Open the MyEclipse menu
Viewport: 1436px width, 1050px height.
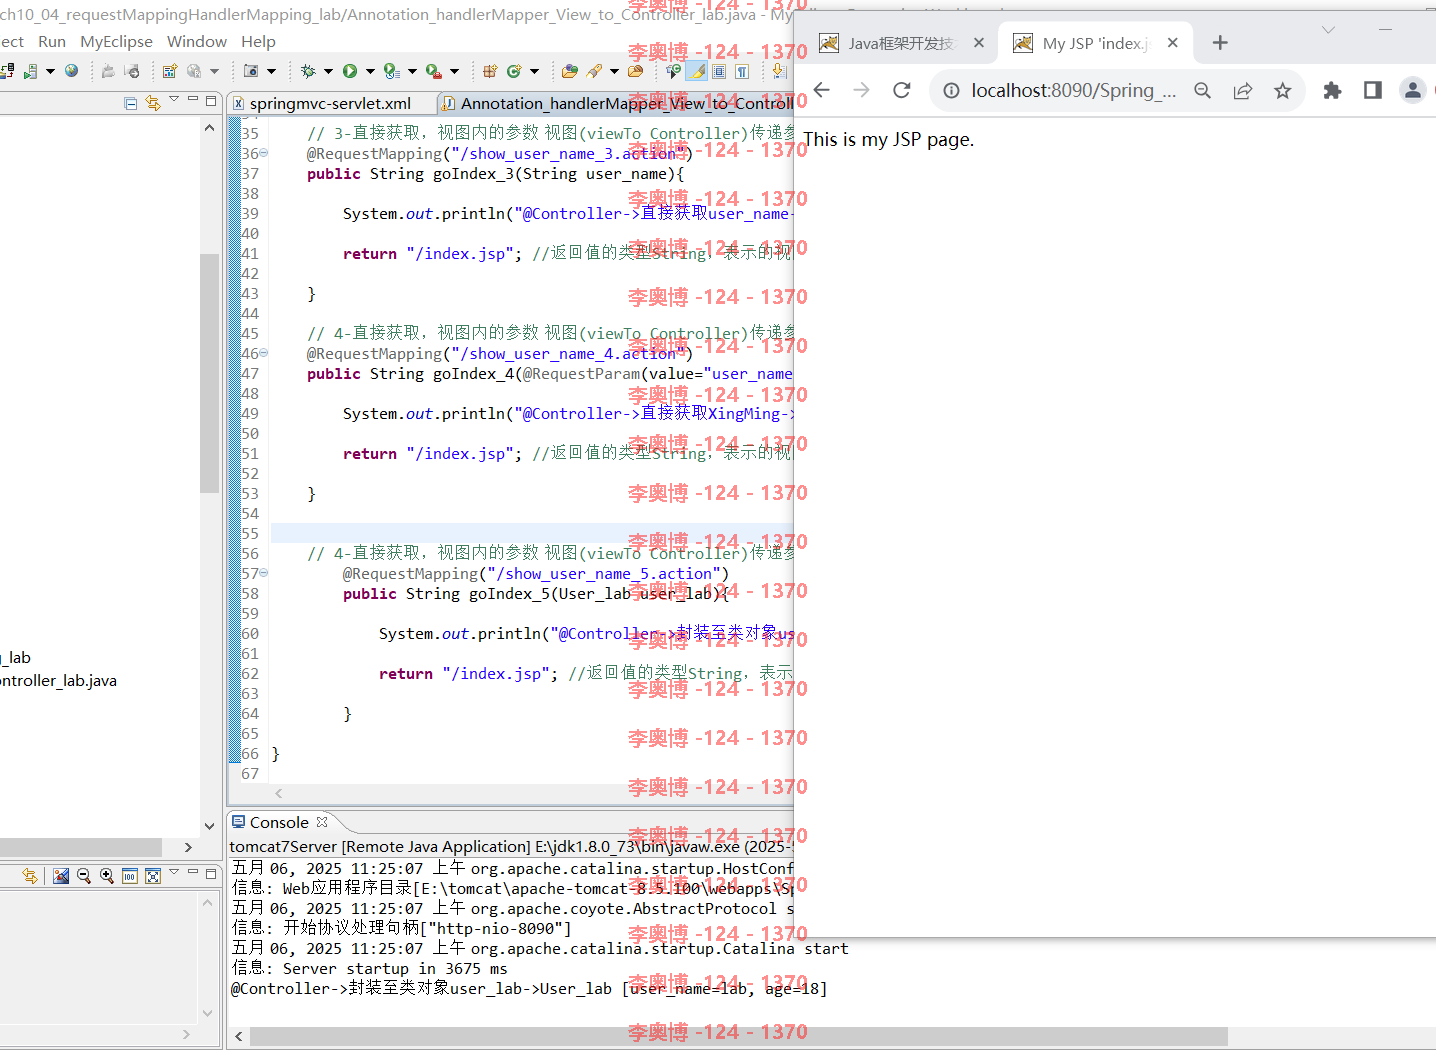click(x=117, y=41)
